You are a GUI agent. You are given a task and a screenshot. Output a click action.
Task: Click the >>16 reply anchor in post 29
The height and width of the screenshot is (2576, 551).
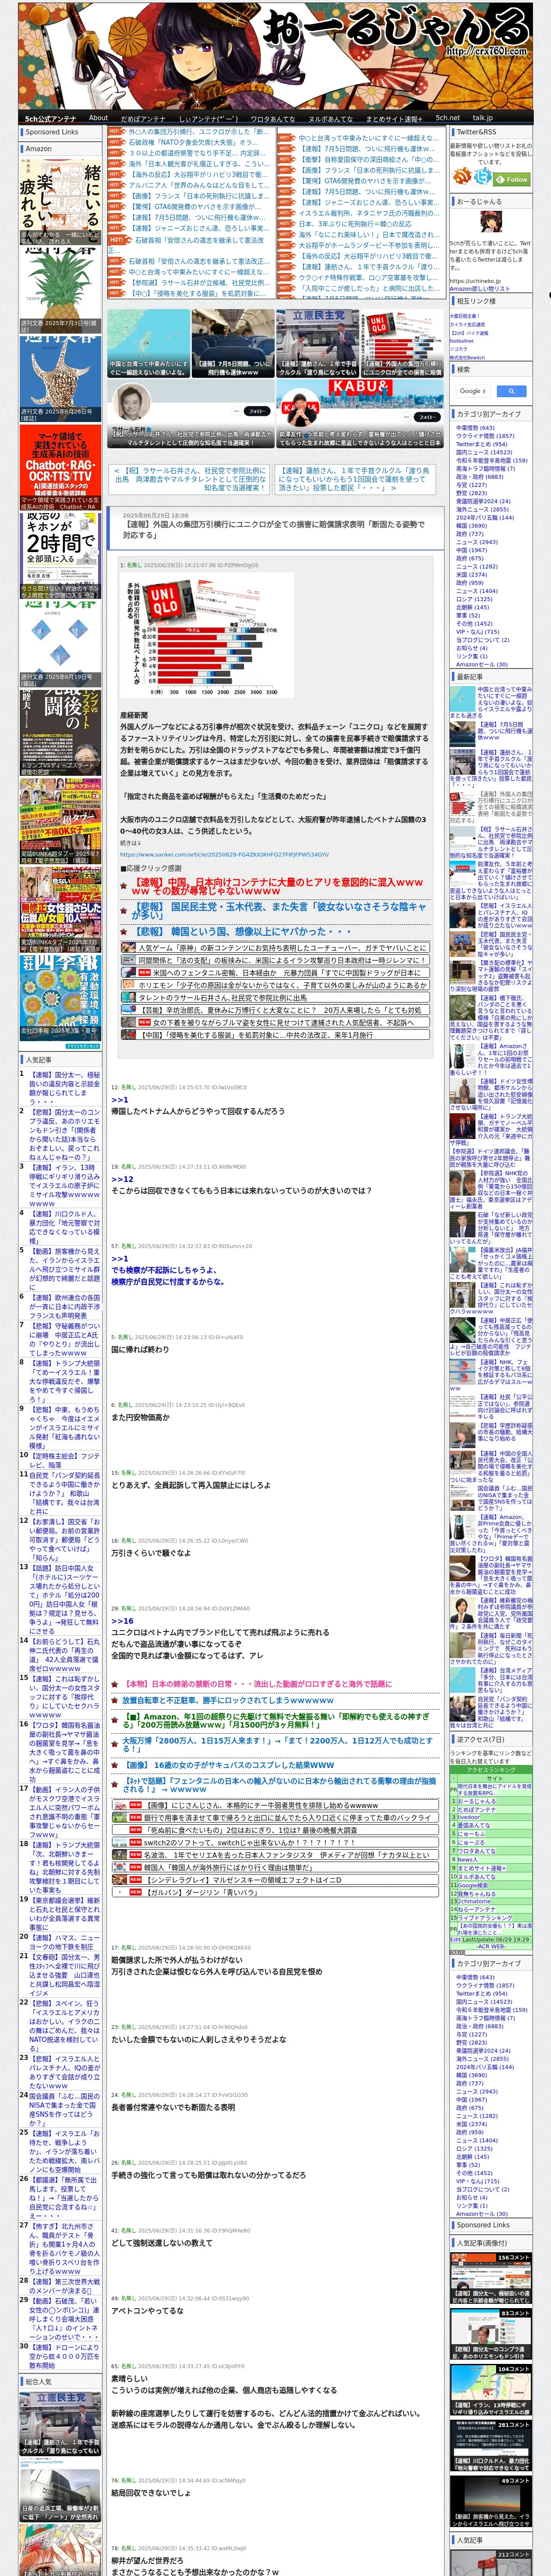(122, 1621)
